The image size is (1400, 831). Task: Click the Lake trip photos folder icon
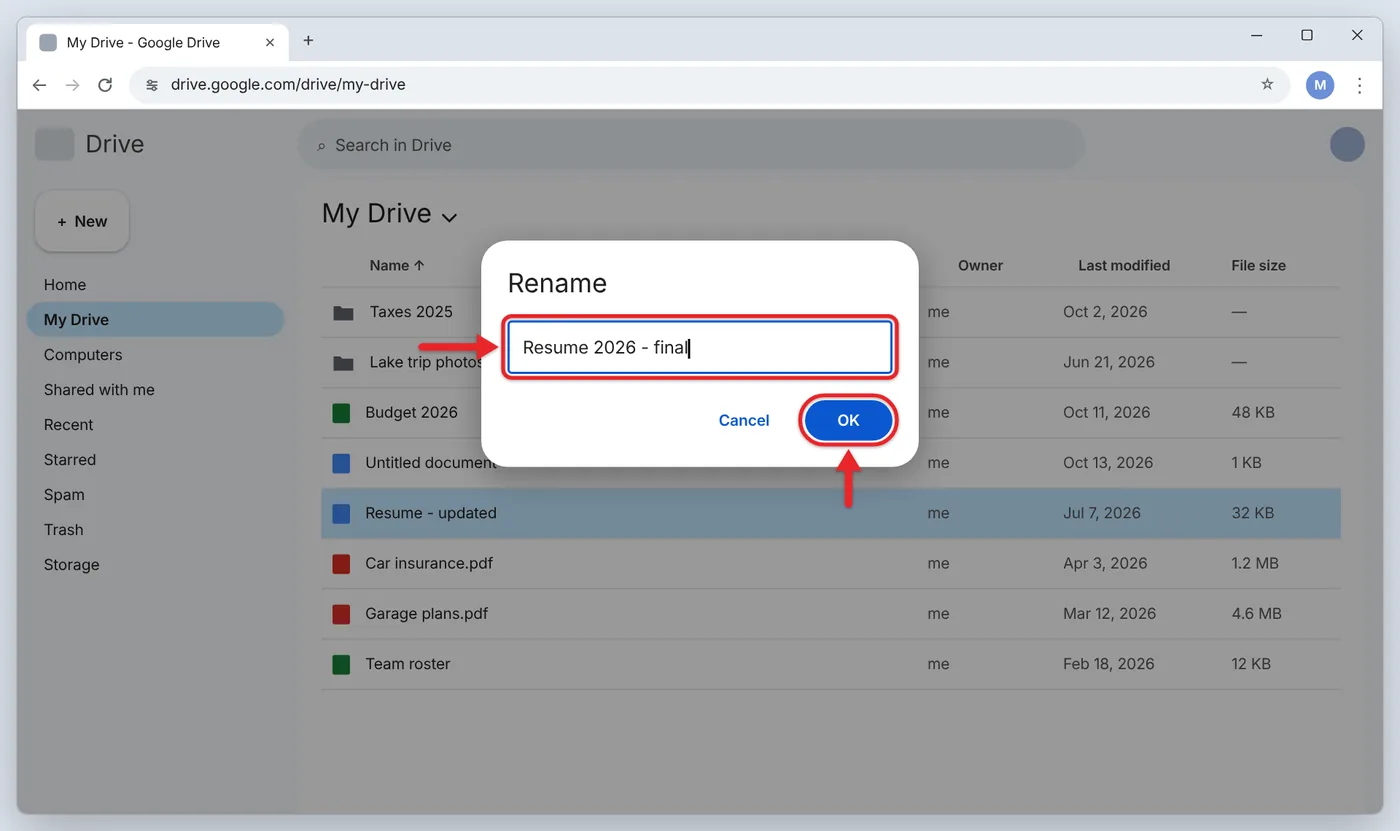tap(344, 363)
